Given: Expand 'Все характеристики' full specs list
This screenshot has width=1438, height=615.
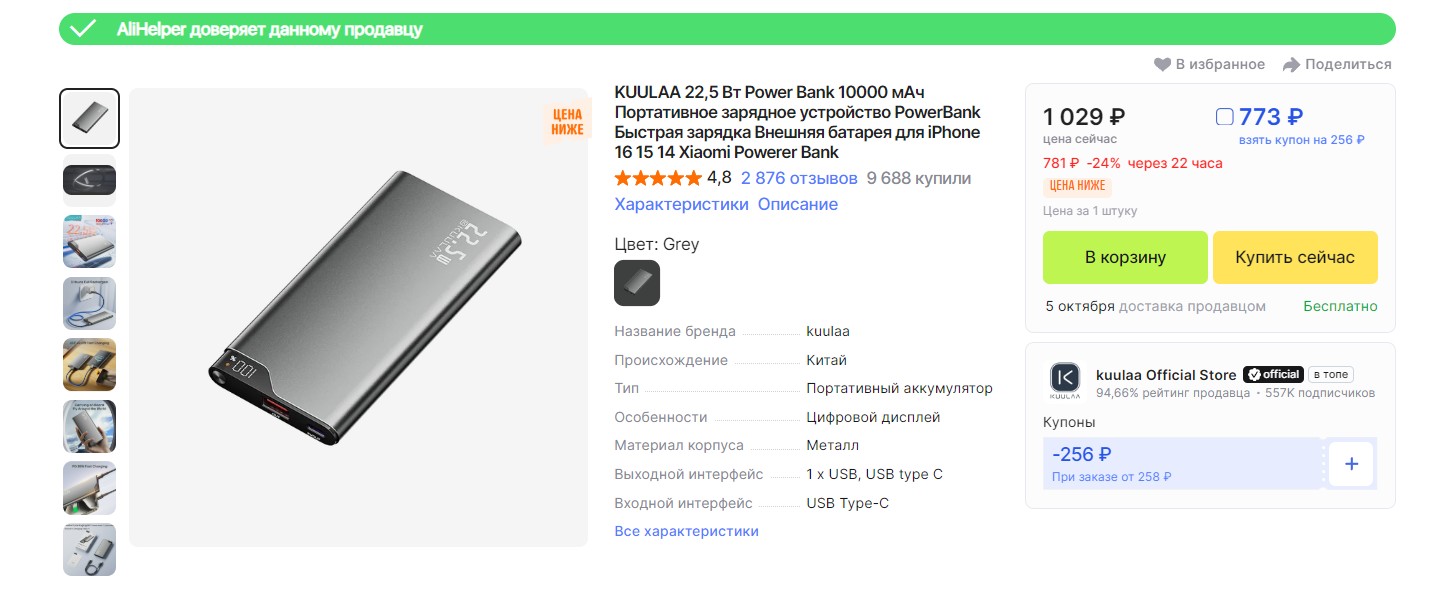Looking at the screenshot, I should click(686, 531).
